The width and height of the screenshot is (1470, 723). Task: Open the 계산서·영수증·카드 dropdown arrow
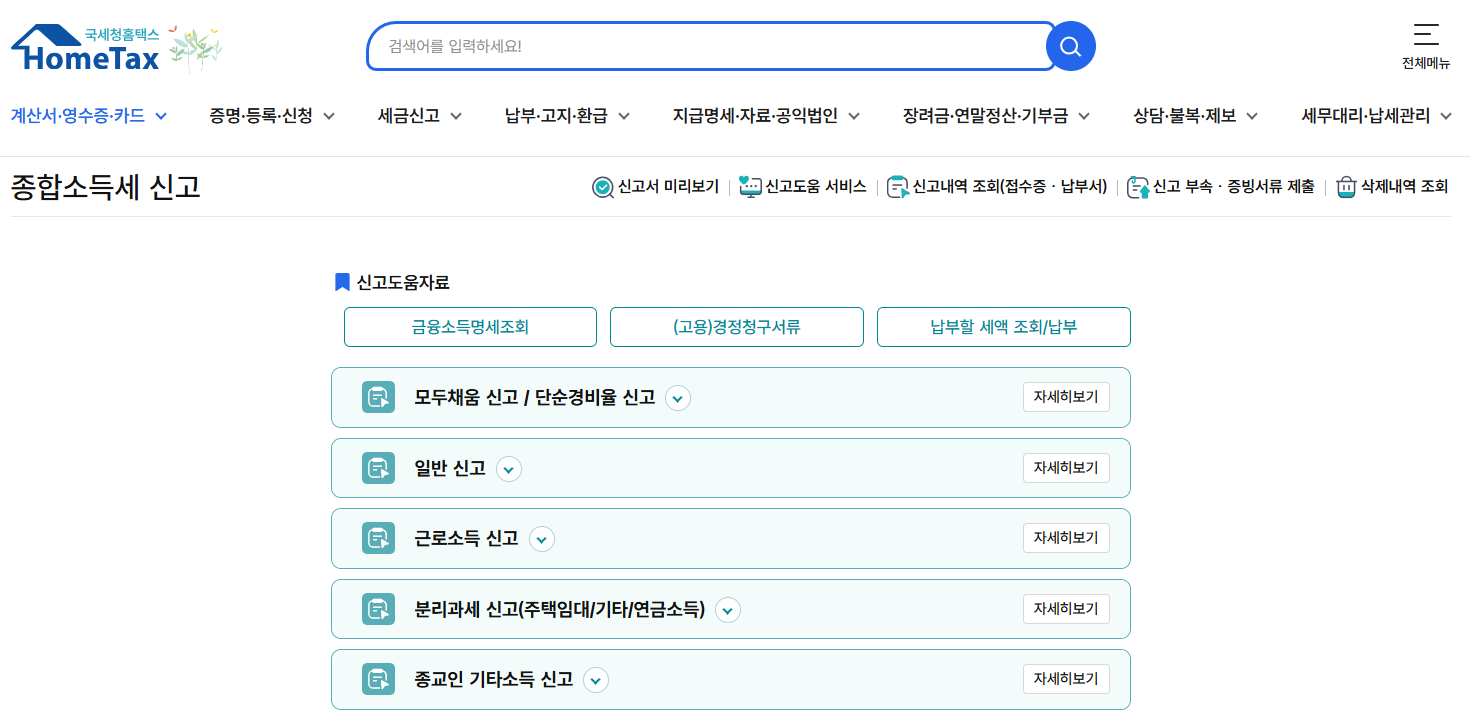click(x=161, y=116)
